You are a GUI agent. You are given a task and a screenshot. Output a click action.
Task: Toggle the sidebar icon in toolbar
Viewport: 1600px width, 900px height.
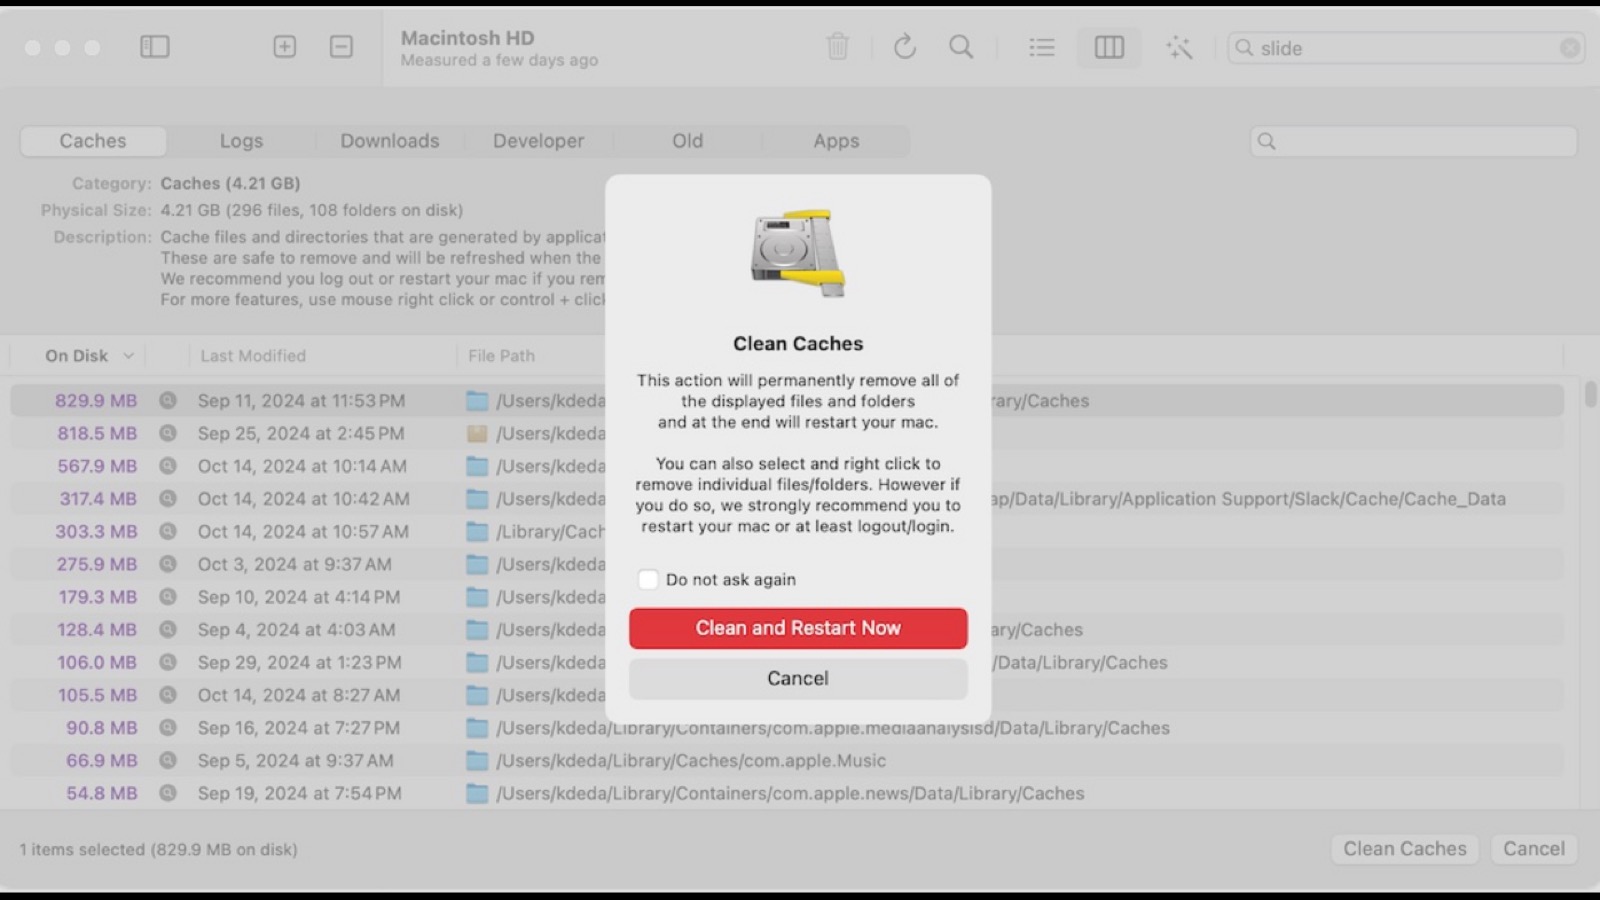tap(155, 47)
